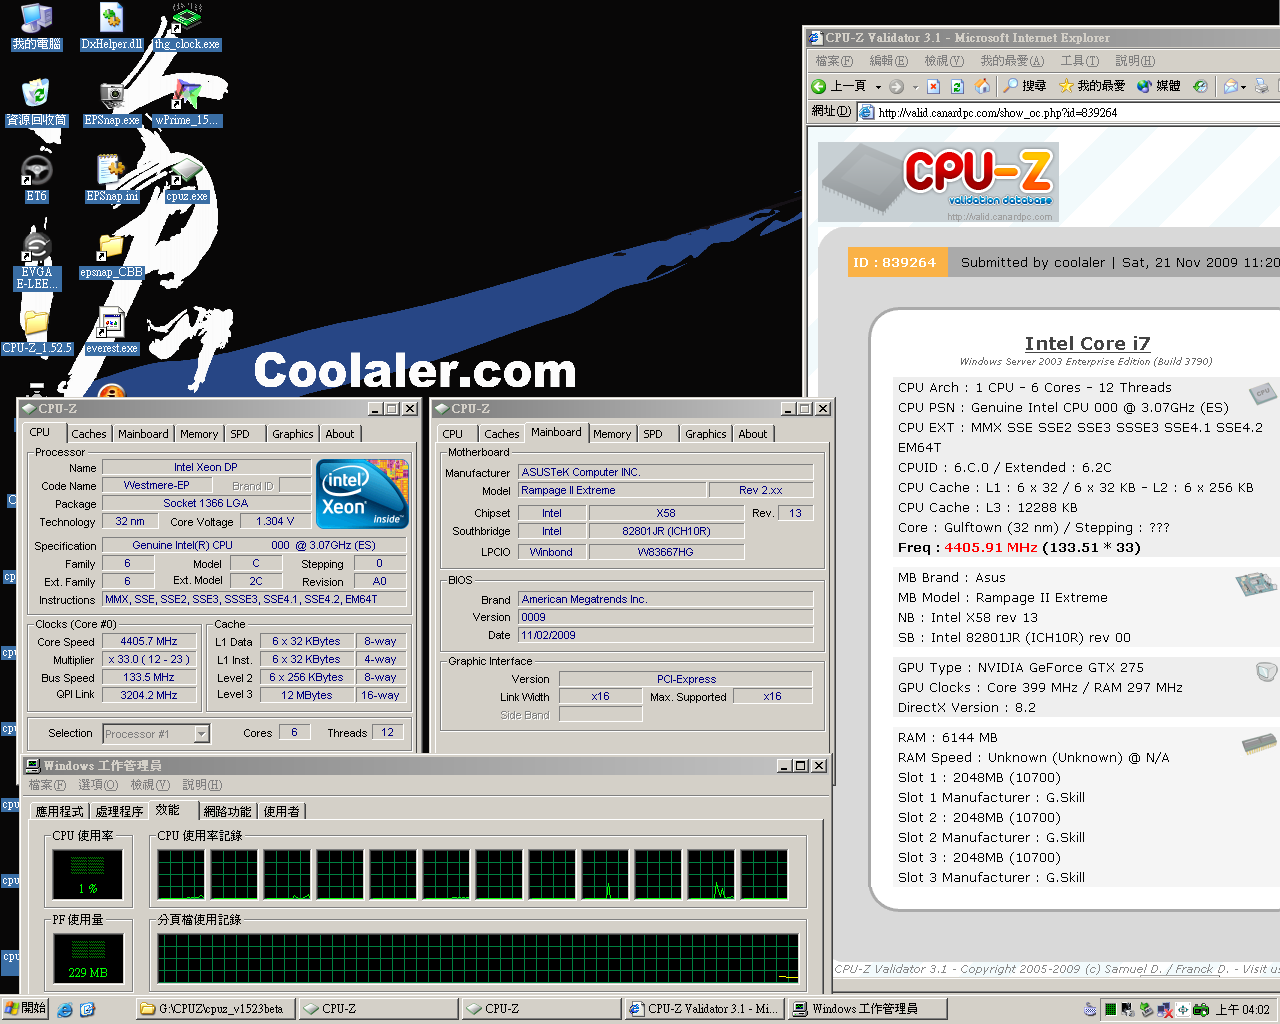
Task: Switch to Mainboard tab in left CPU-Z window
Action: (x=143, y=434)
